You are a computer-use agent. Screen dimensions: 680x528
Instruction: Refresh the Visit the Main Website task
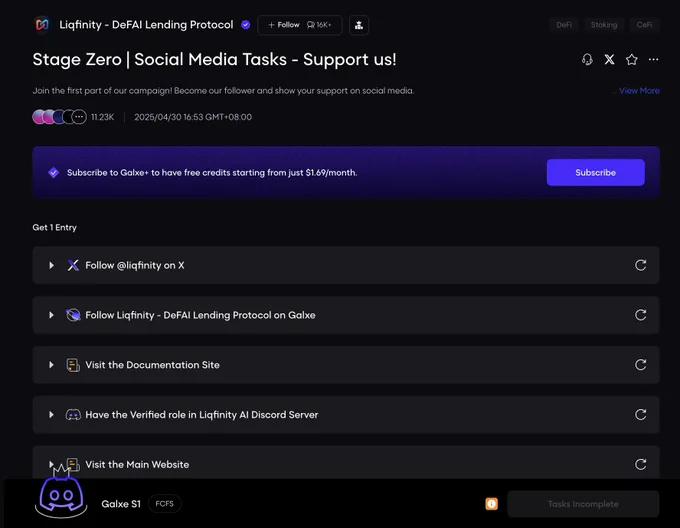641,465
